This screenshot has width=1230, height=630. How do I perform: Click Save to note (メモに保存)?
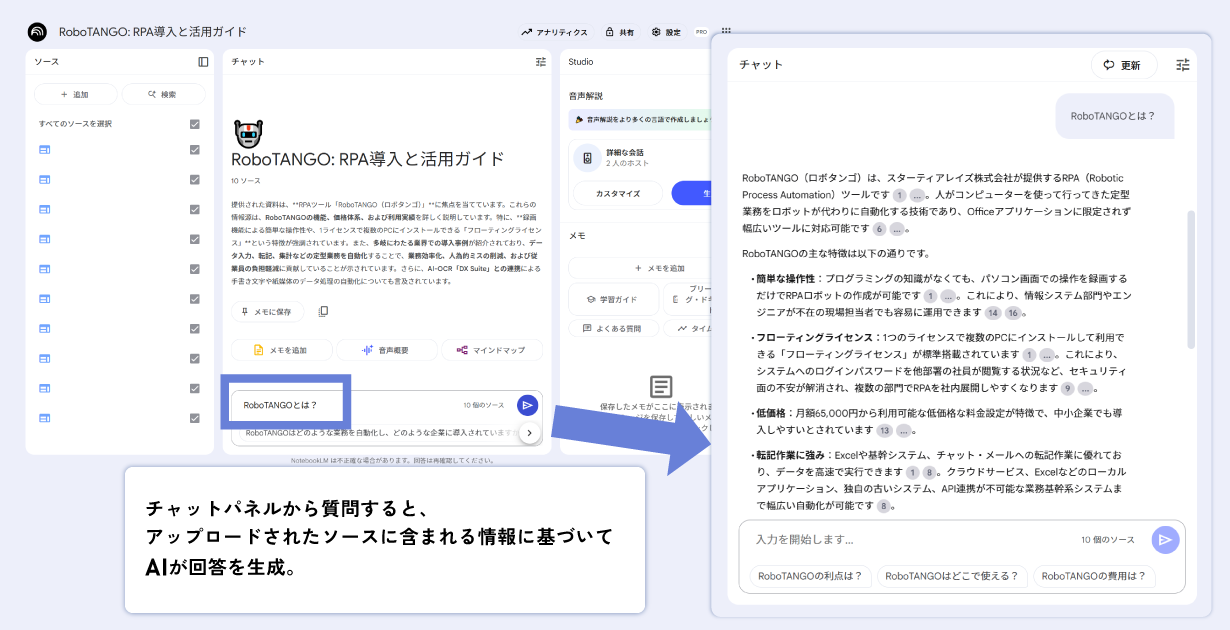267,312
